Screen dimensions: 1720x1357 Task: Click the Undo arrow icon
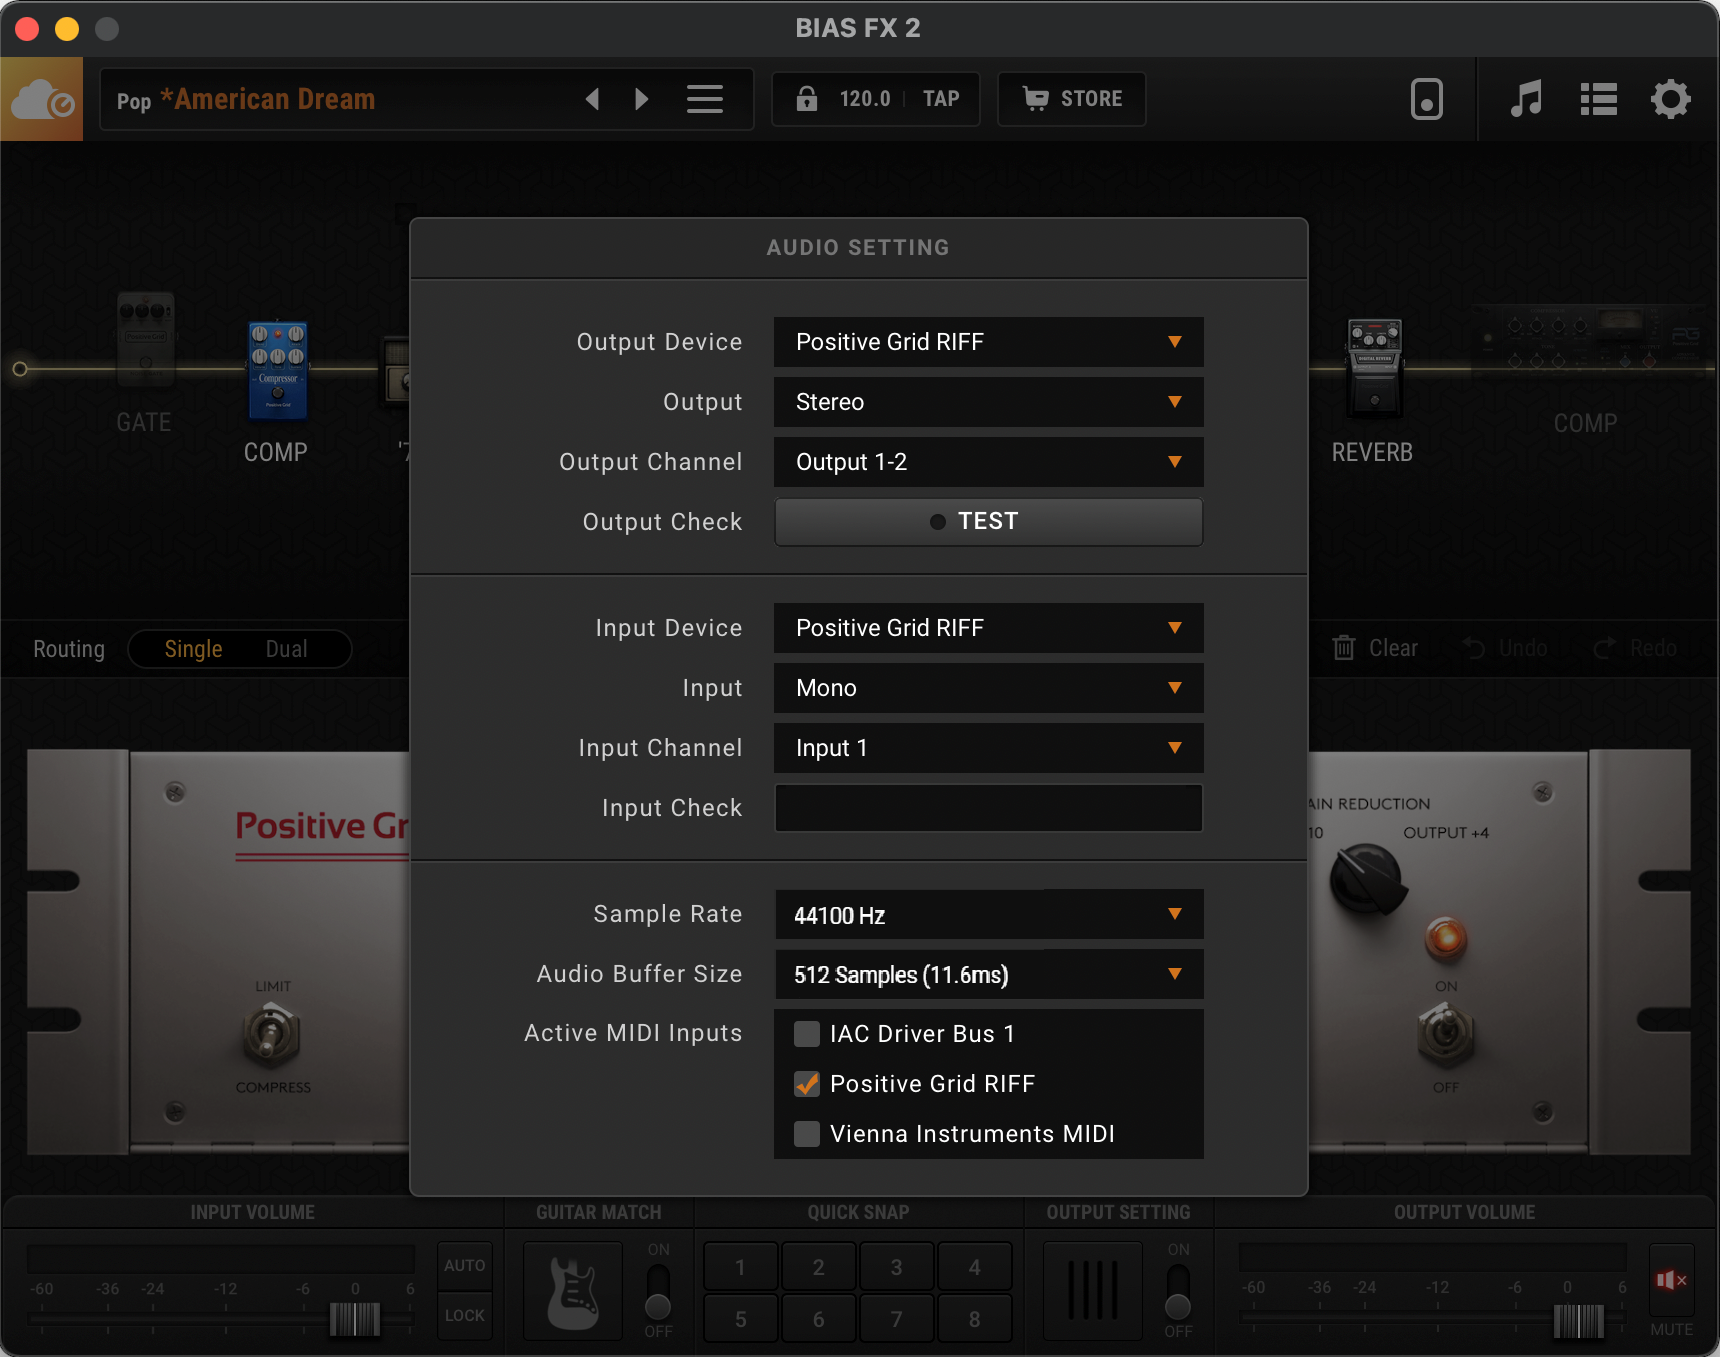click(x=1474, y=648)
